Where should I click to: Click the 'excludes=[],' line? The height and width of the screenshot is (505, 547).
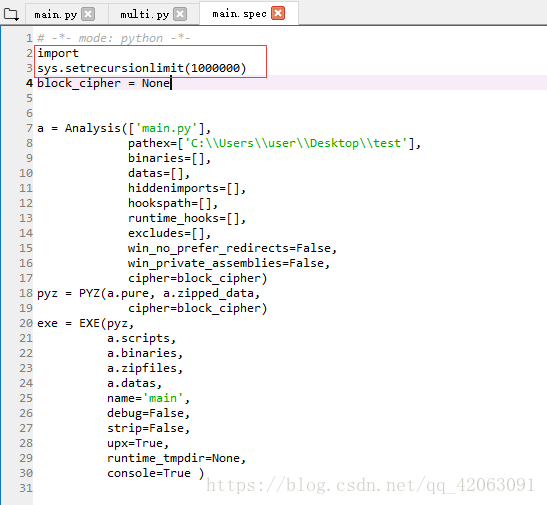(x=170, y=233)
